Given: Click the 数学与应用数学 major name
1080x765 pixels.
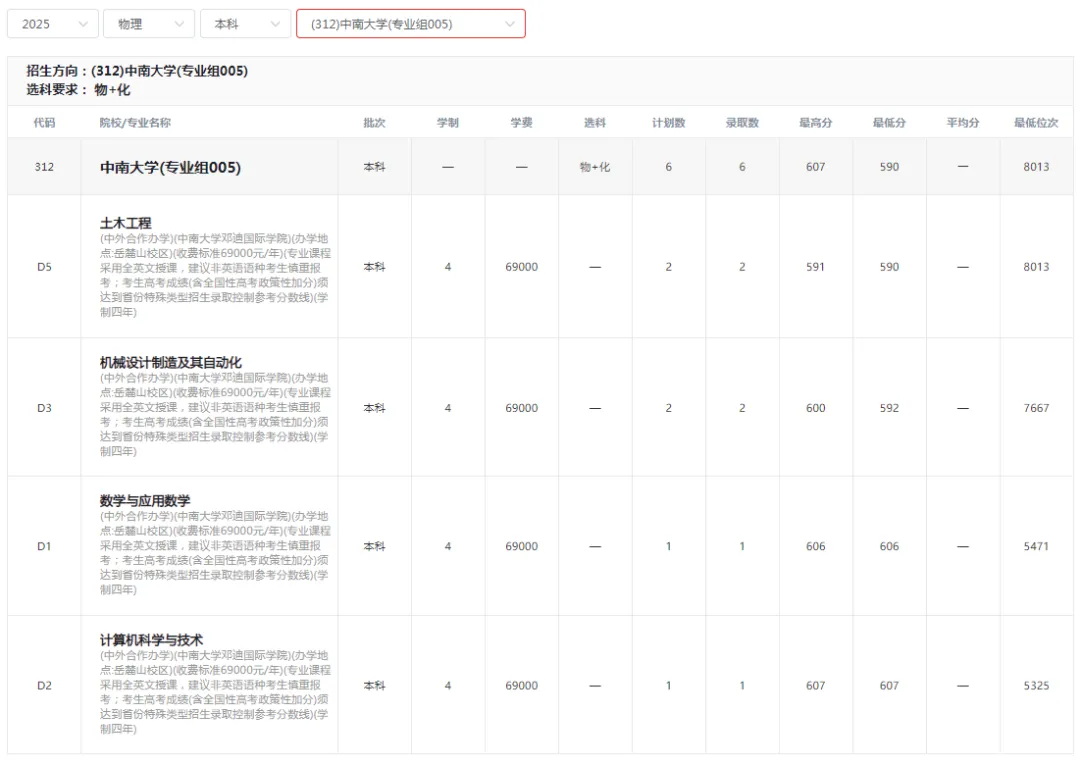Looking at the screenshot, I should (145, 501).
